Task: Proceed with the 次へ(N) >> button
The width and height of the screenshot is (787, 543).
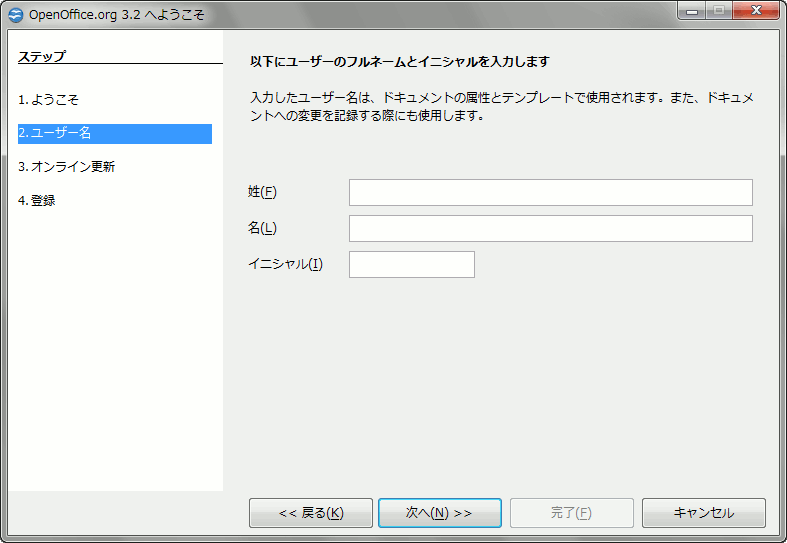Action: (439, 513)
